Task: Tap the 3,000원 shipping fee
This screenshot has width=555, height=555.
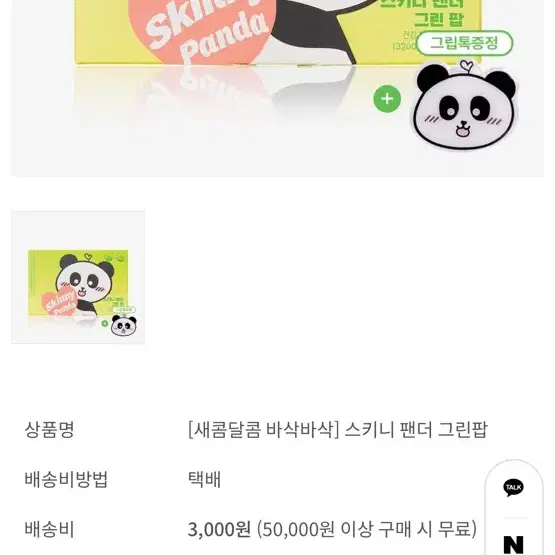Action: pos(219,530)
